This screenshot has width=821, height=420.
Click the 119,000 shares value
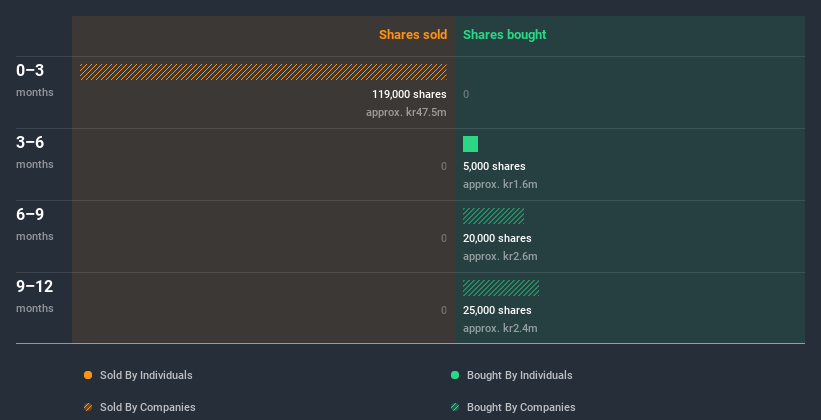coord(409,94)
